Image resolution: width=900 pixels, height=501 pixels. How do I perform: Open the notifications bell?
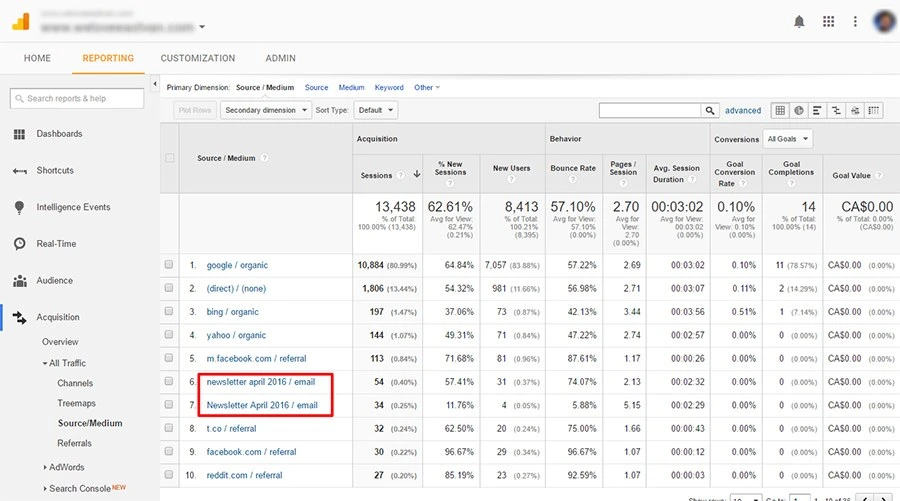click(798, 22)
